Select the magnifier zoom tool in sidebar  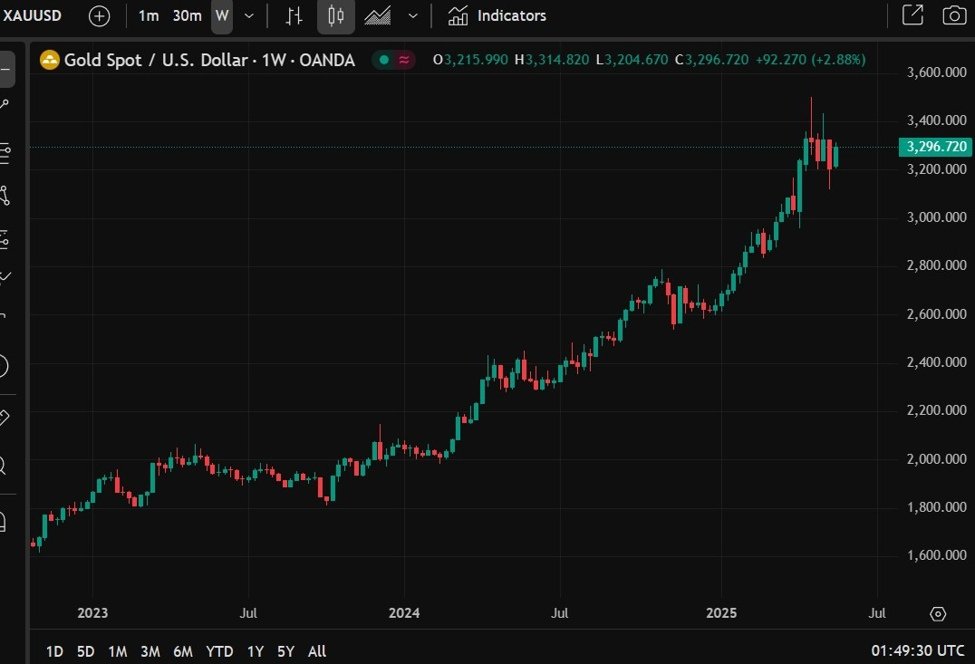point(3,465)
